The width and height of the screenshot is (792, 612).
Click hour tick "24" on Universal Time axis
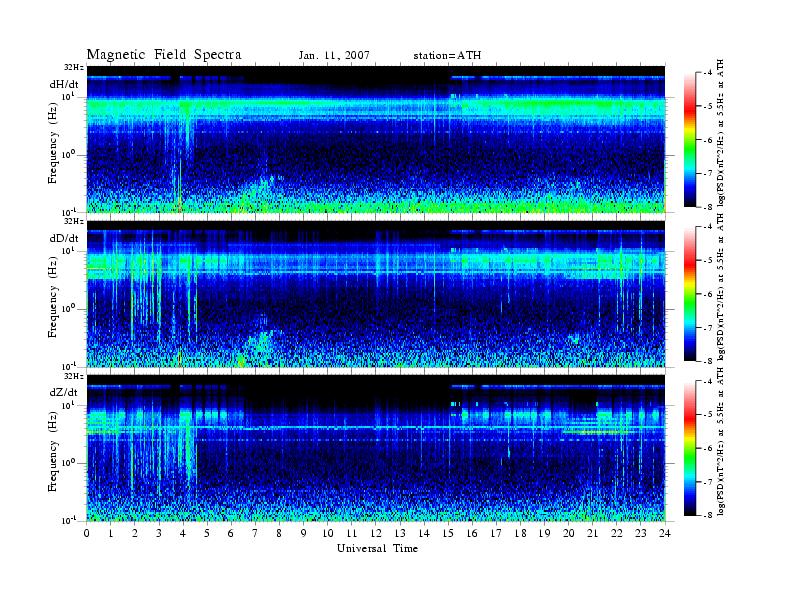[665, 534]
